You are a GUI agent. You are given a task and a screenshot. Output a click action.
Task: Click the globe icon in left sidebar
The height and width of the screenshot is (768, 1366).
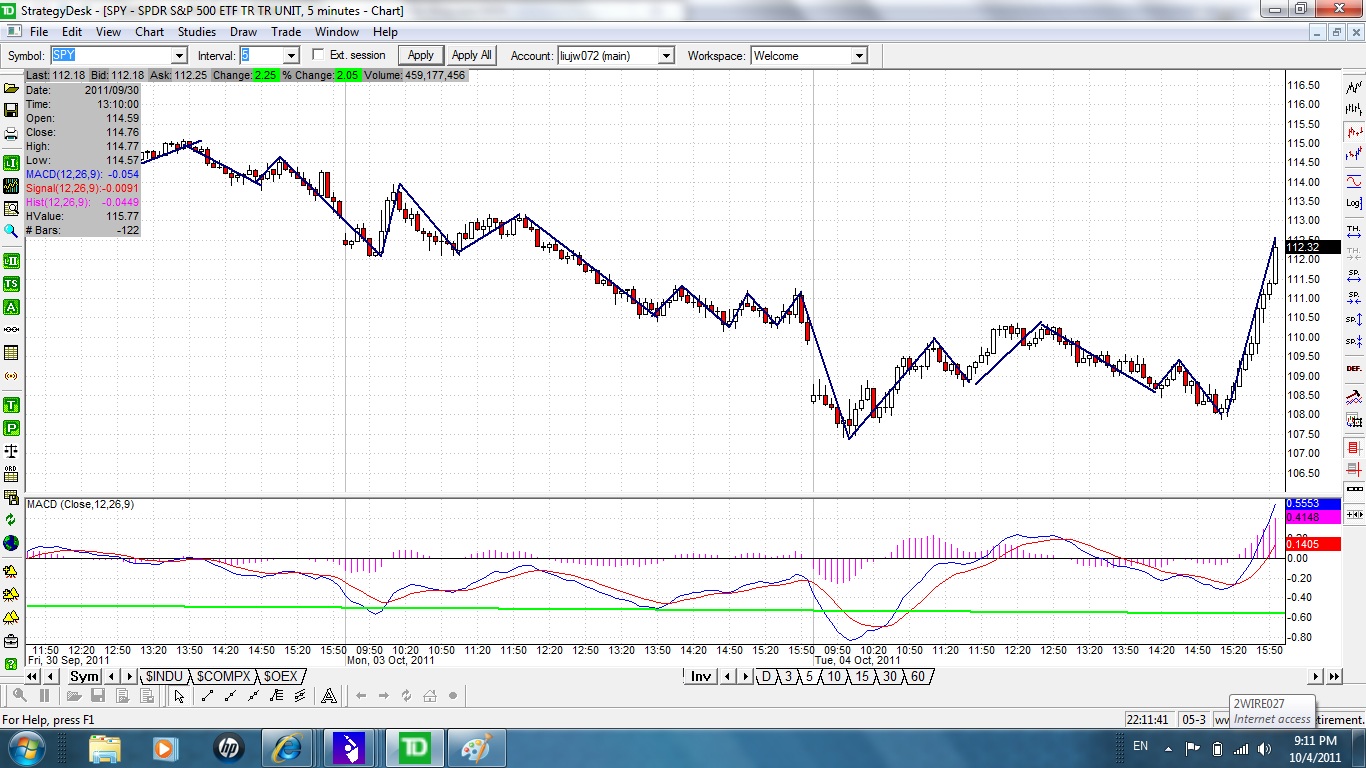click(x=11, y=543)
